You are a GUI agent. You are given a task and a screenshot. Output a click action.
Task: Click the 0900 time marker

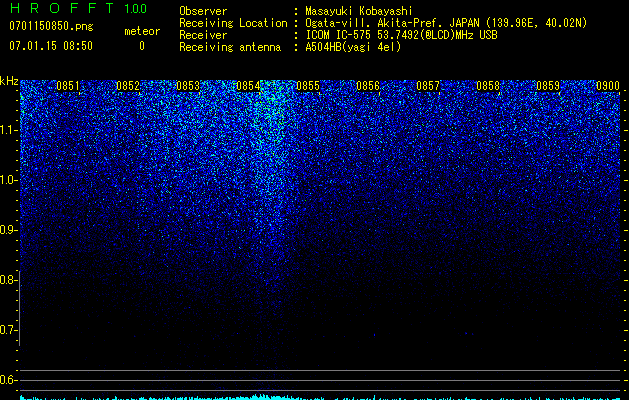[608, 86]
